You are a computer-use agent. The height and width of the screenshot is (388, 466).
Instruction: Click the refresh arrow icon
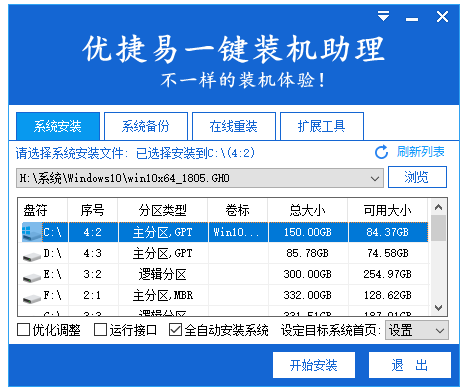tap(381, 152)
